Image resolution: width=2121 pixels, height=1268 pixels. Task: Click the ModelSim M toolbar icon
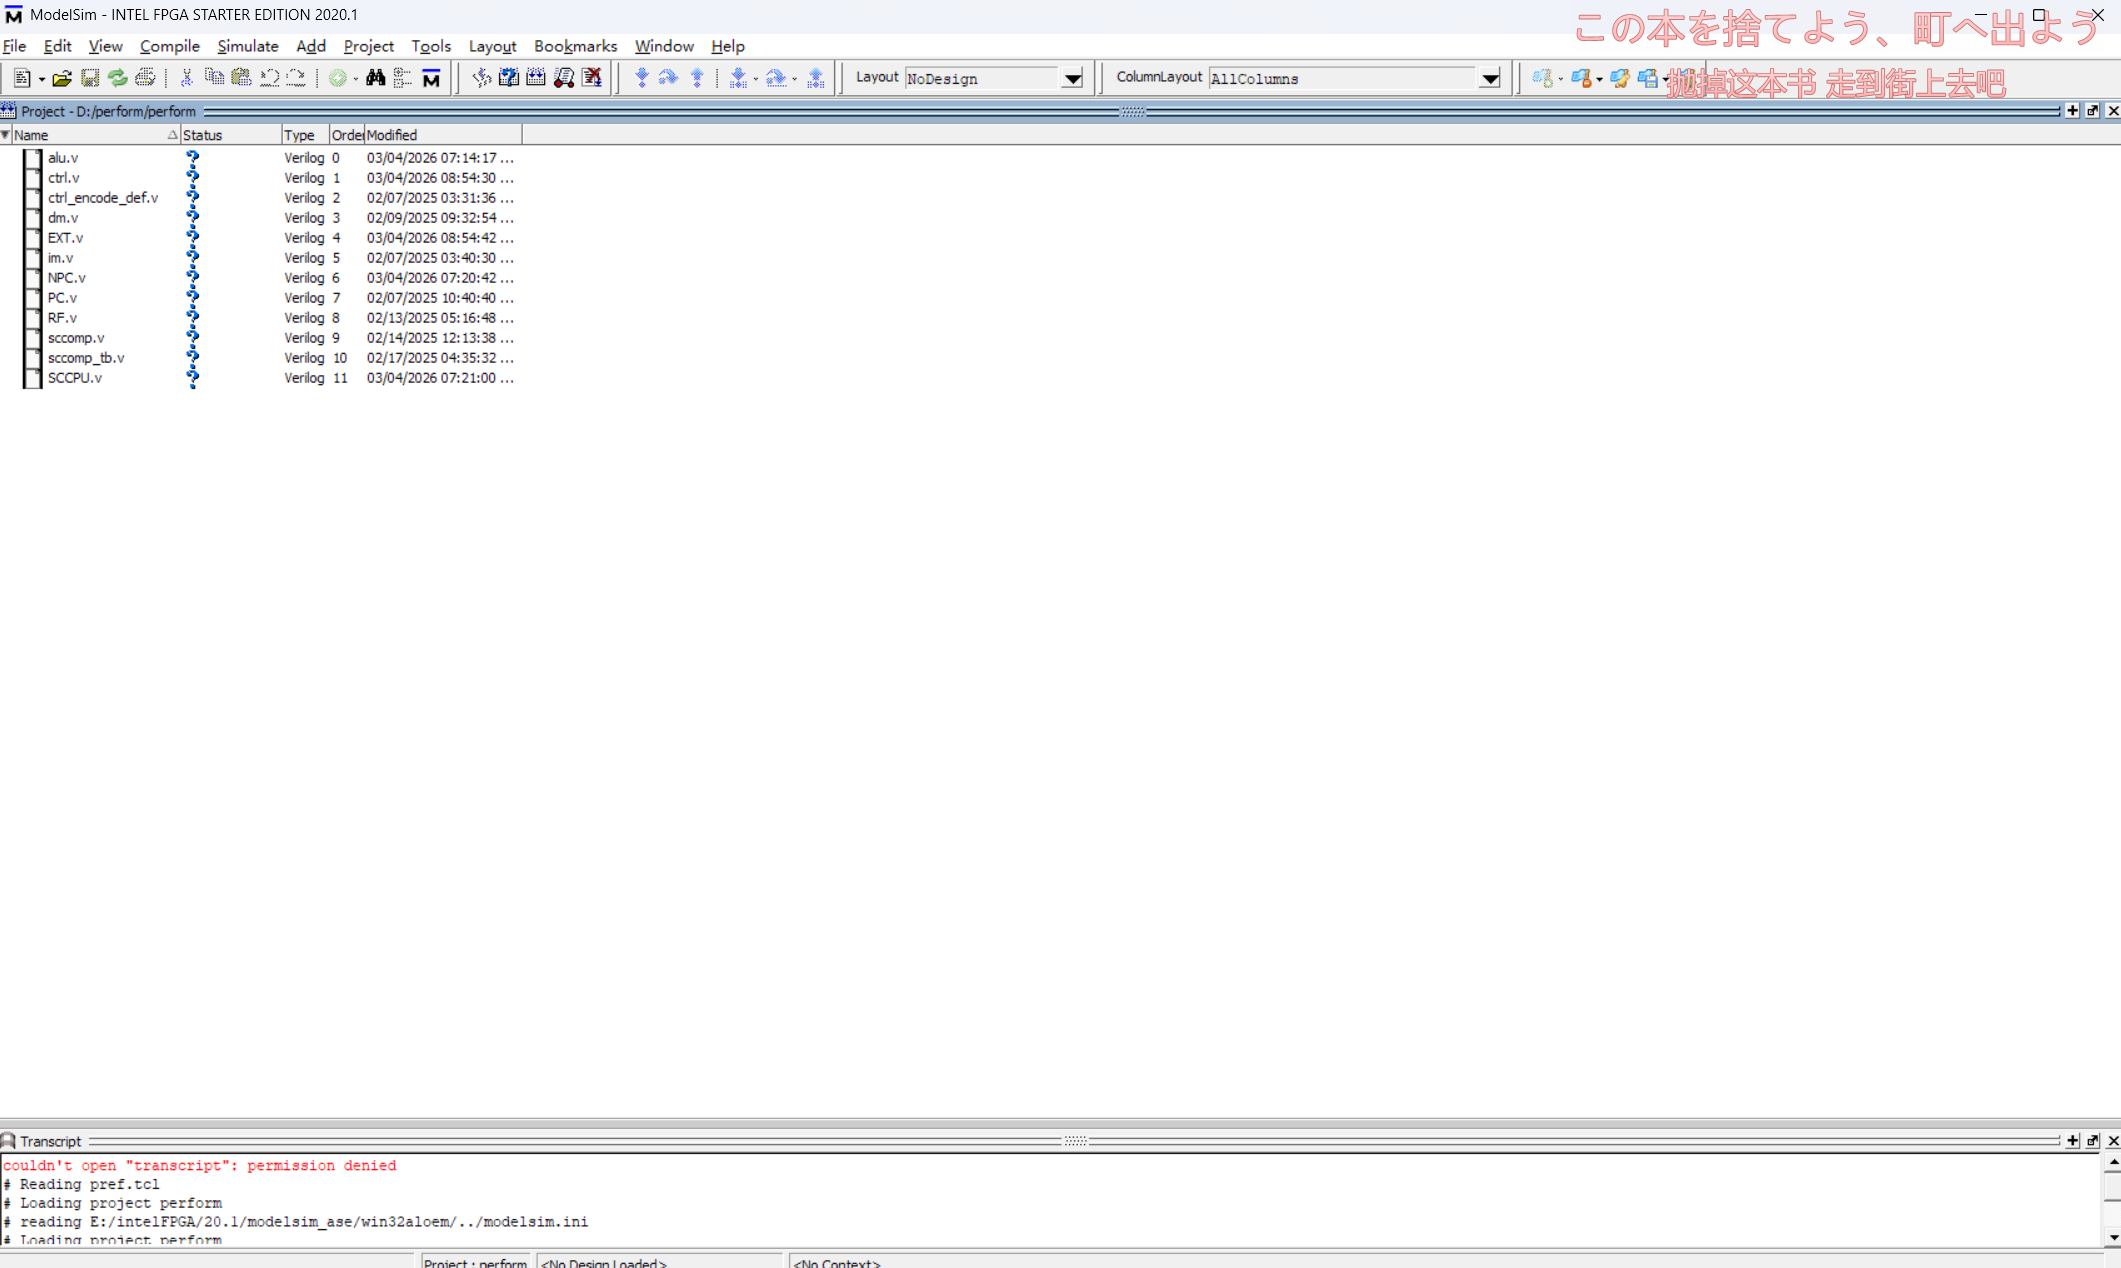(431, 78)
